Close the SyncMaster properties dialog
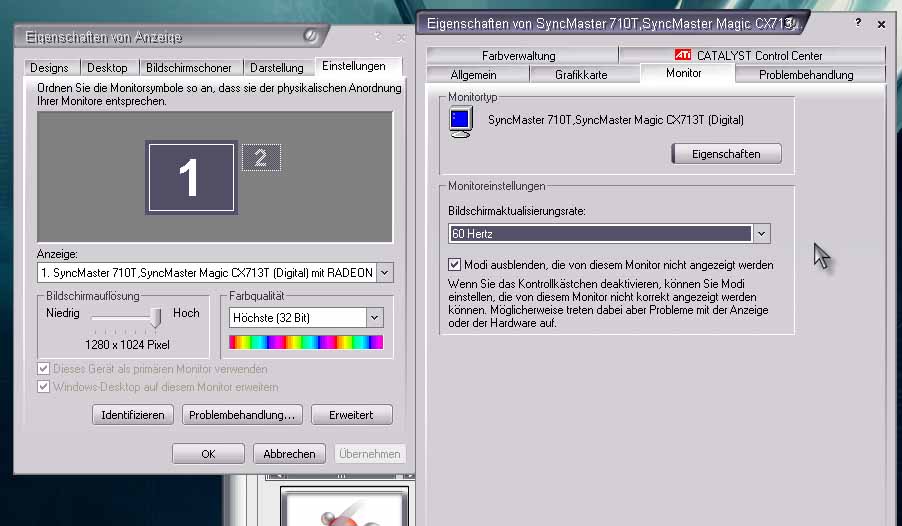The height and width of the screenshot is (526, 902). click(881, 24)
